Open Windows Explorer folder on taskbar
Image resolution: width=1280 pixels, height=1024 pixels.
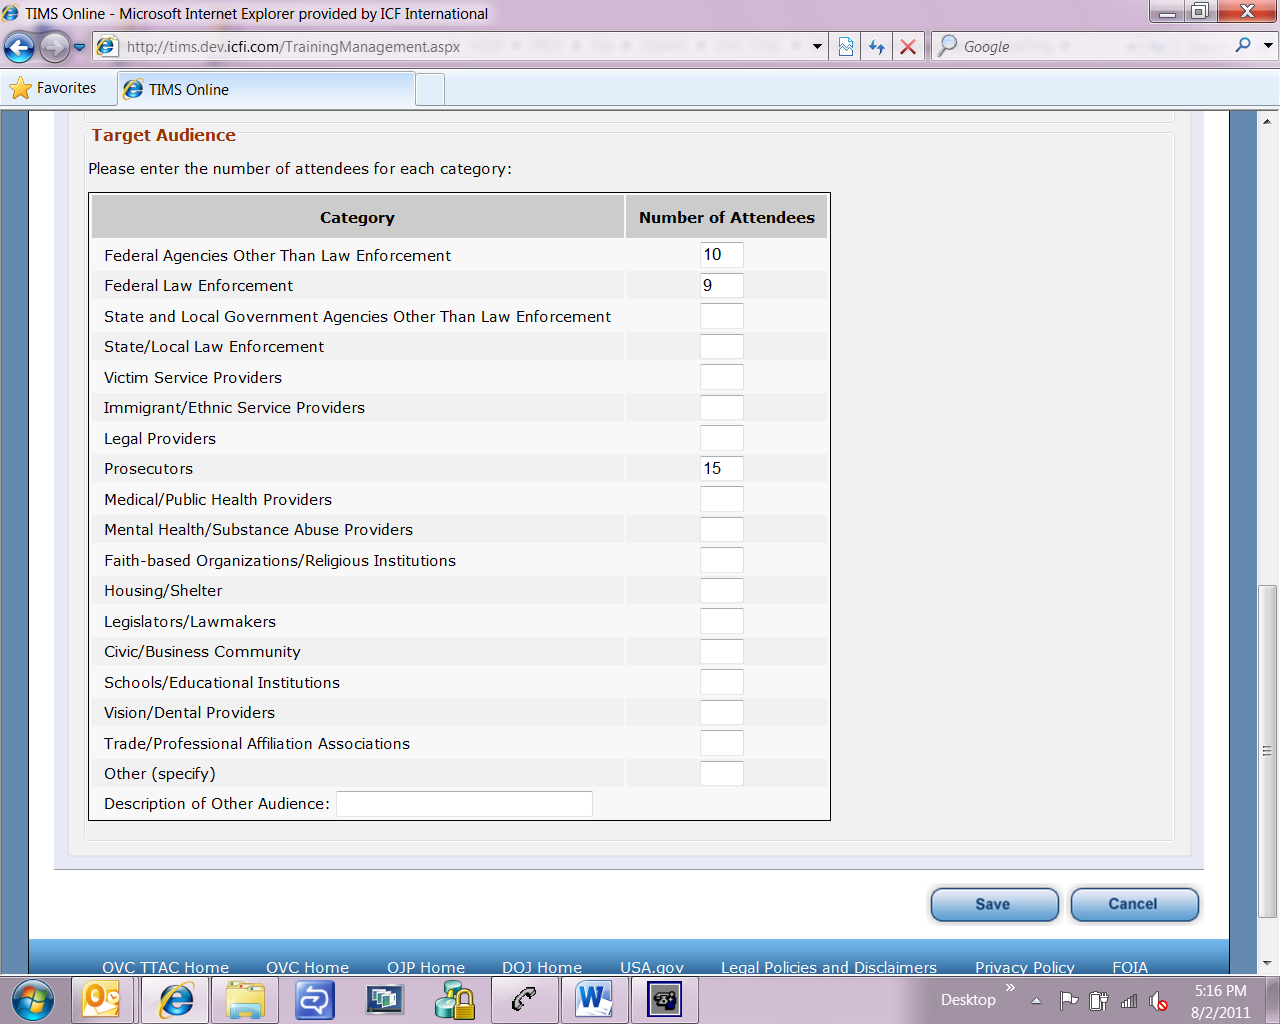coord(245,1000)
